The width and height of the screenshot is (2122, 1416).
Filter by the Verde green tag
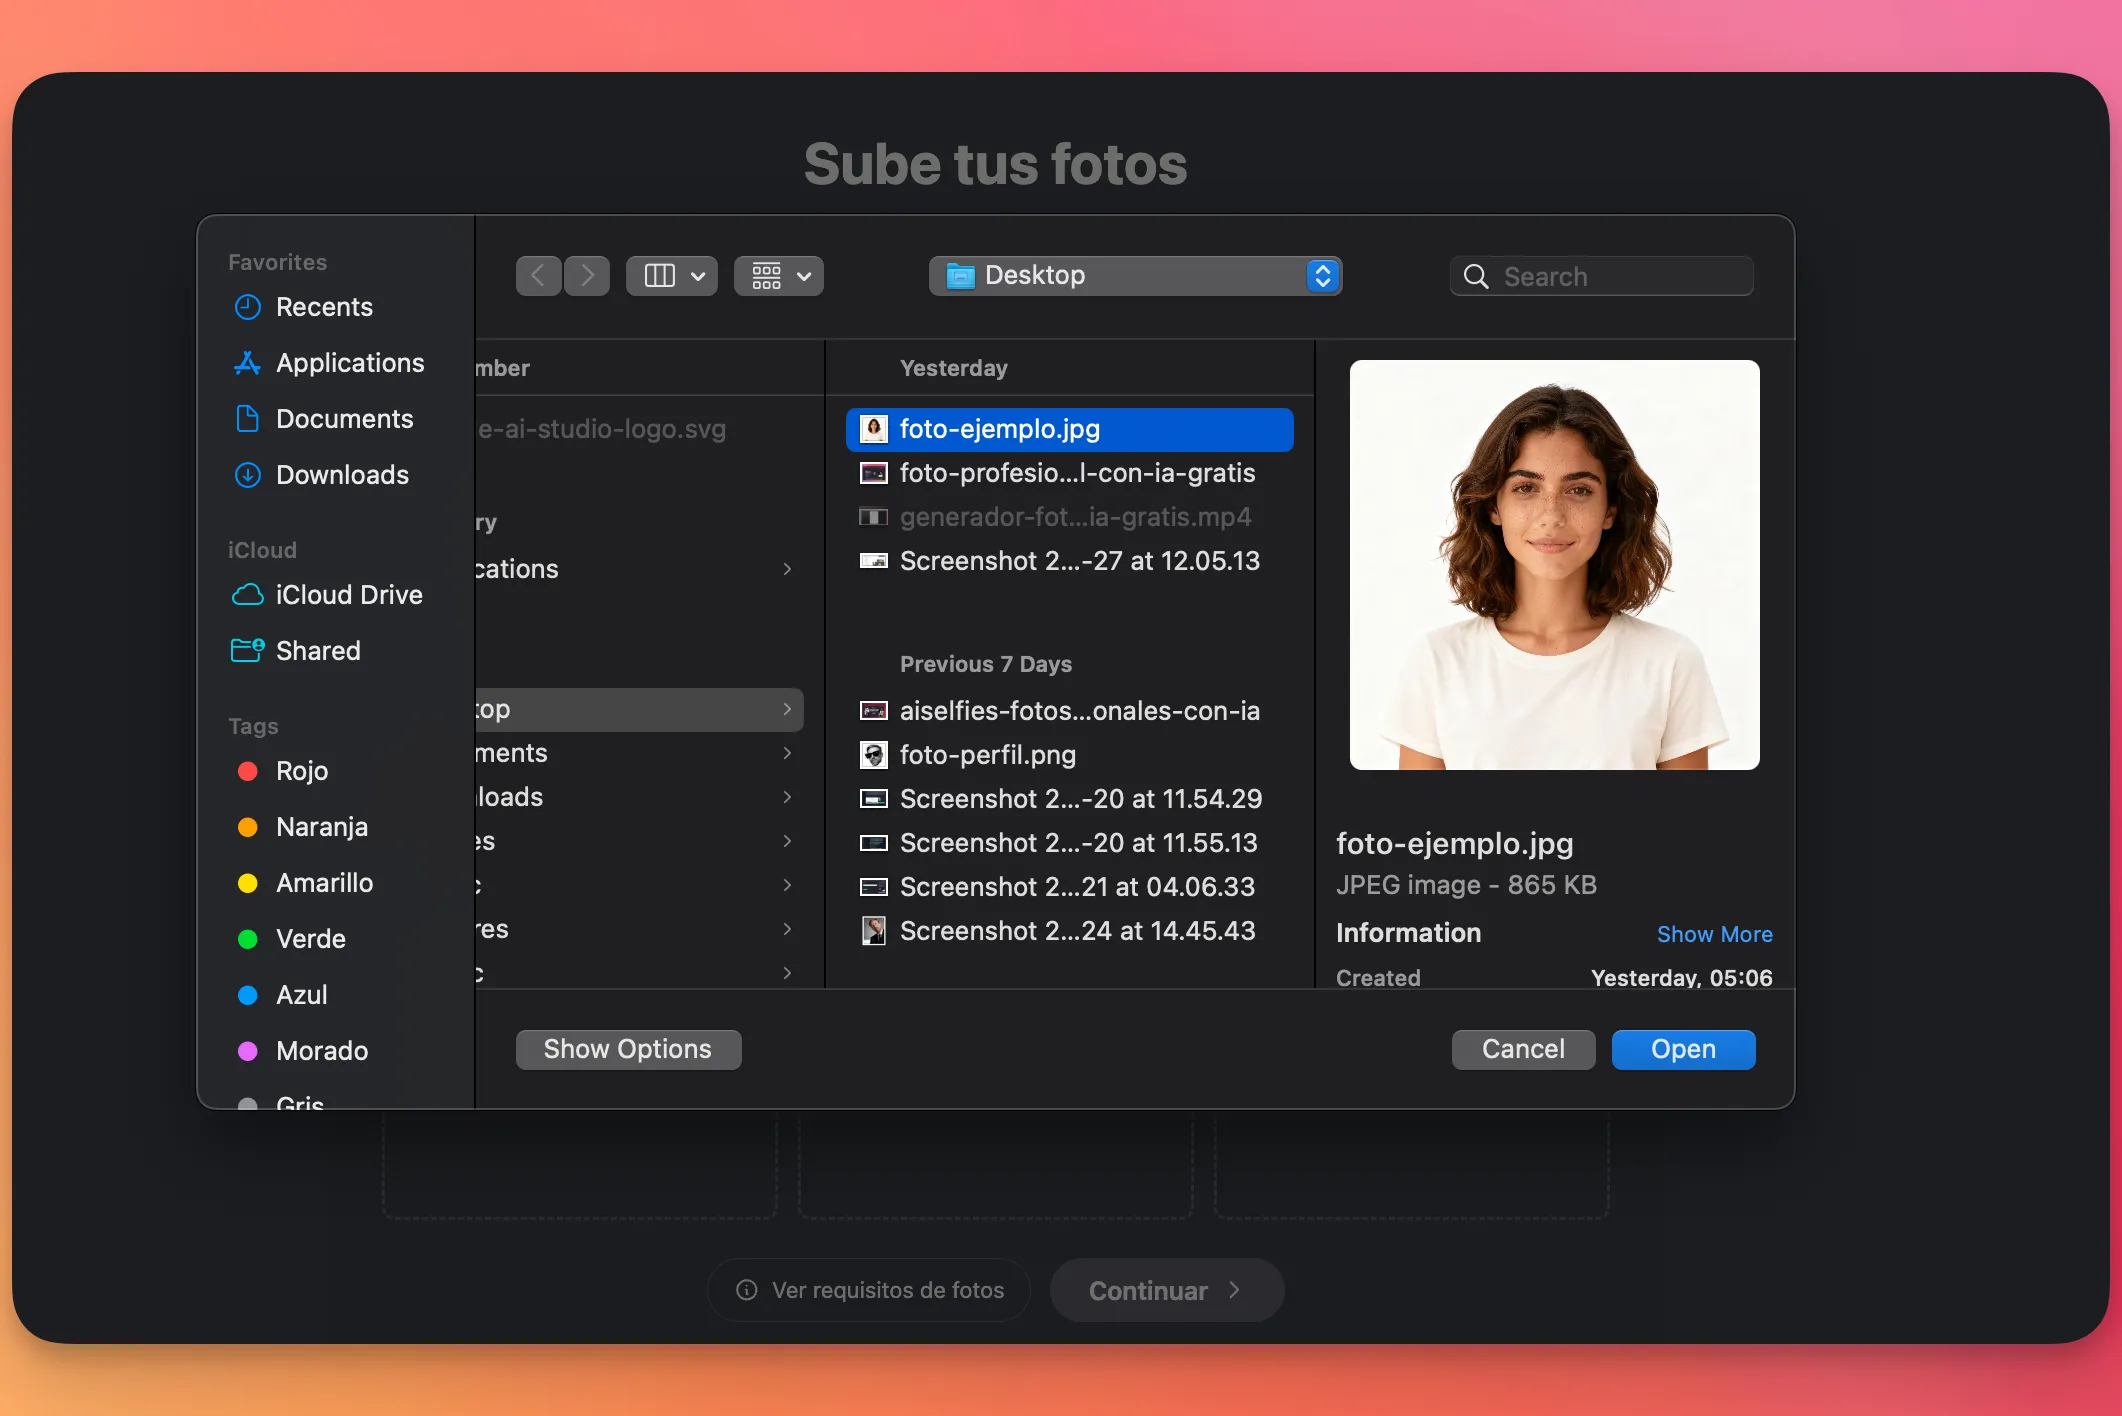[x=310, y=939]
